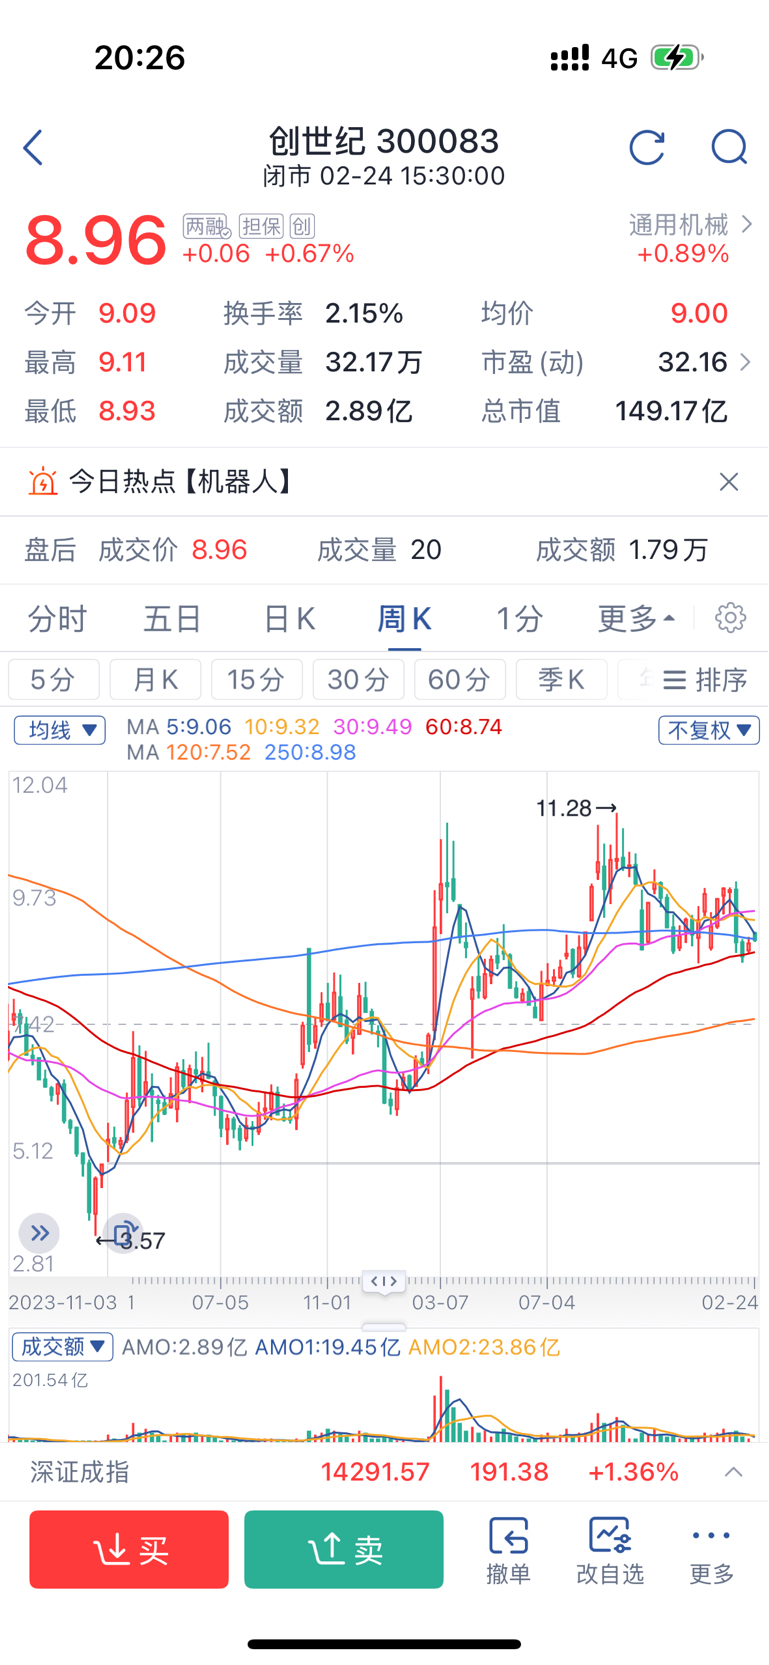The height and width of the screenshot is (1665, 769).
Task: Open the 更多 three-dots menu at bottom
Action: coord(711,1549)
